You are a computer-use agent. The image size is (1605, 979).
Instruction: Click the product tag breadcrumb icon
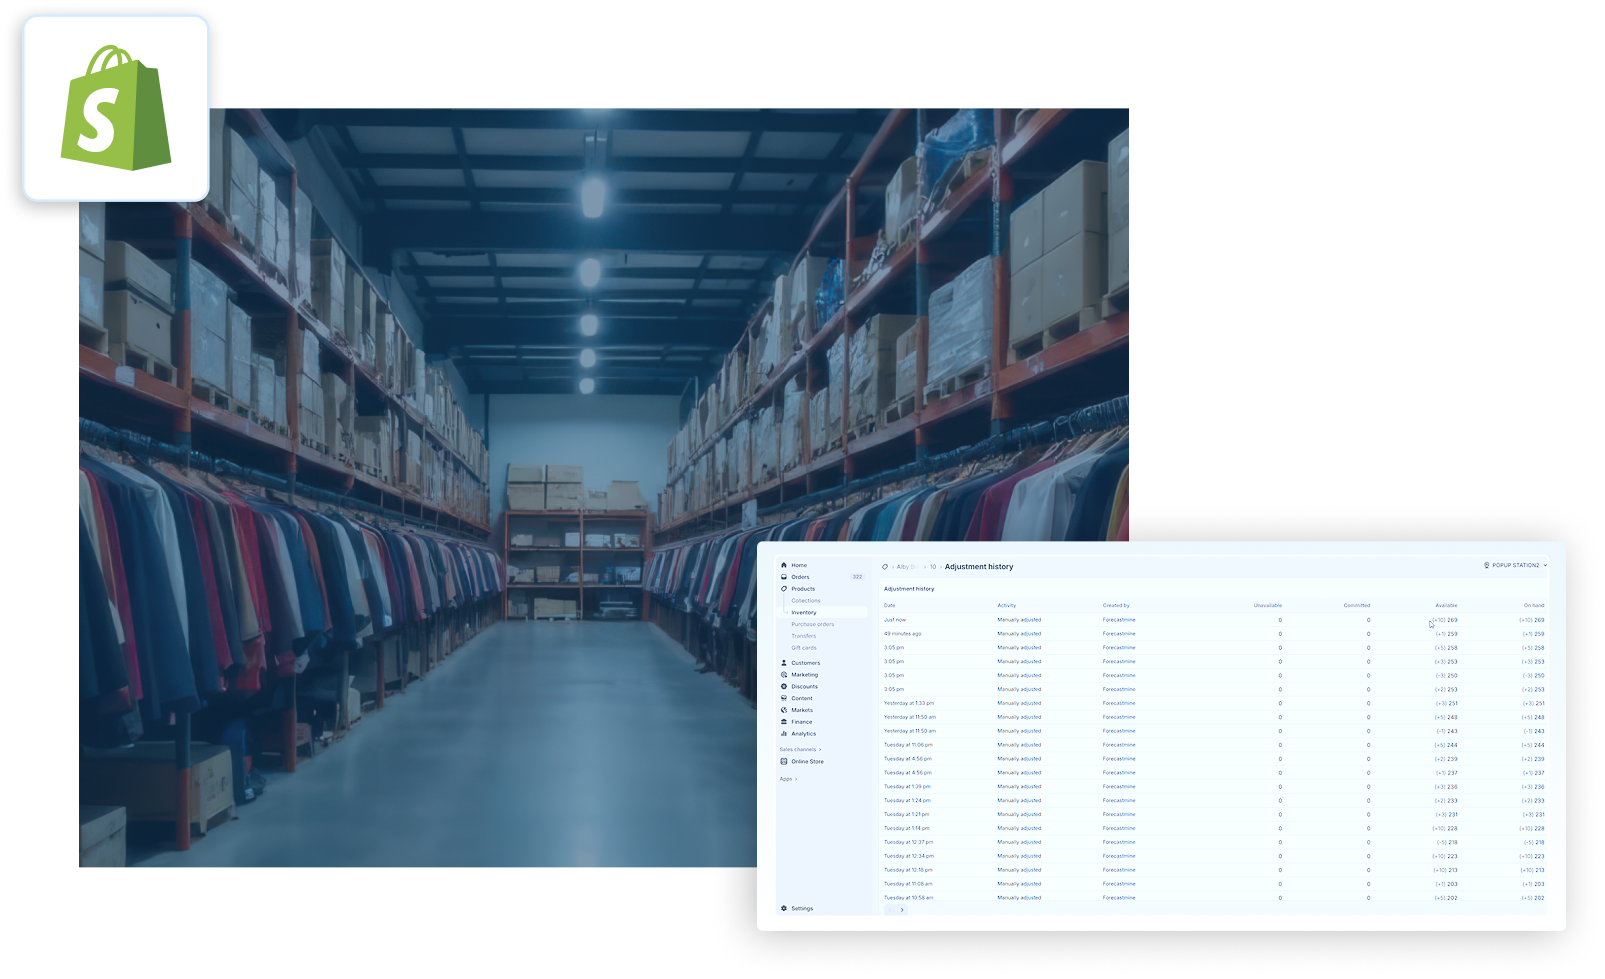(x=885, y=567)
